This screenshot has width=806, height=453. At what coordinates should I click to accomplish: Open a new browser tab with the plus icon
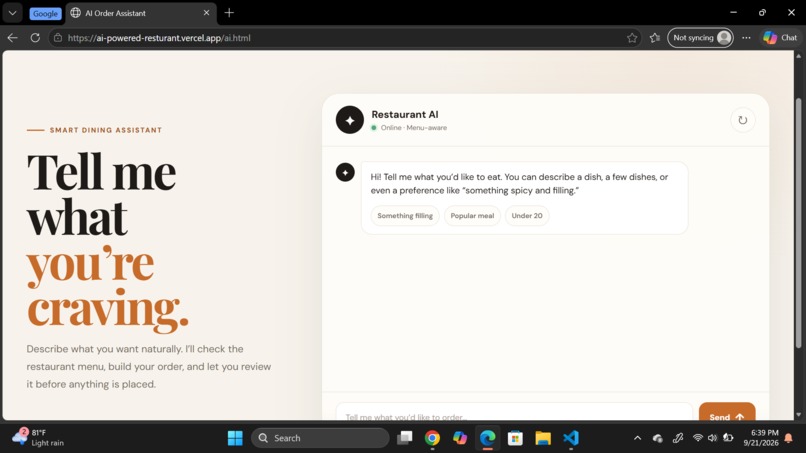[229, 13]
